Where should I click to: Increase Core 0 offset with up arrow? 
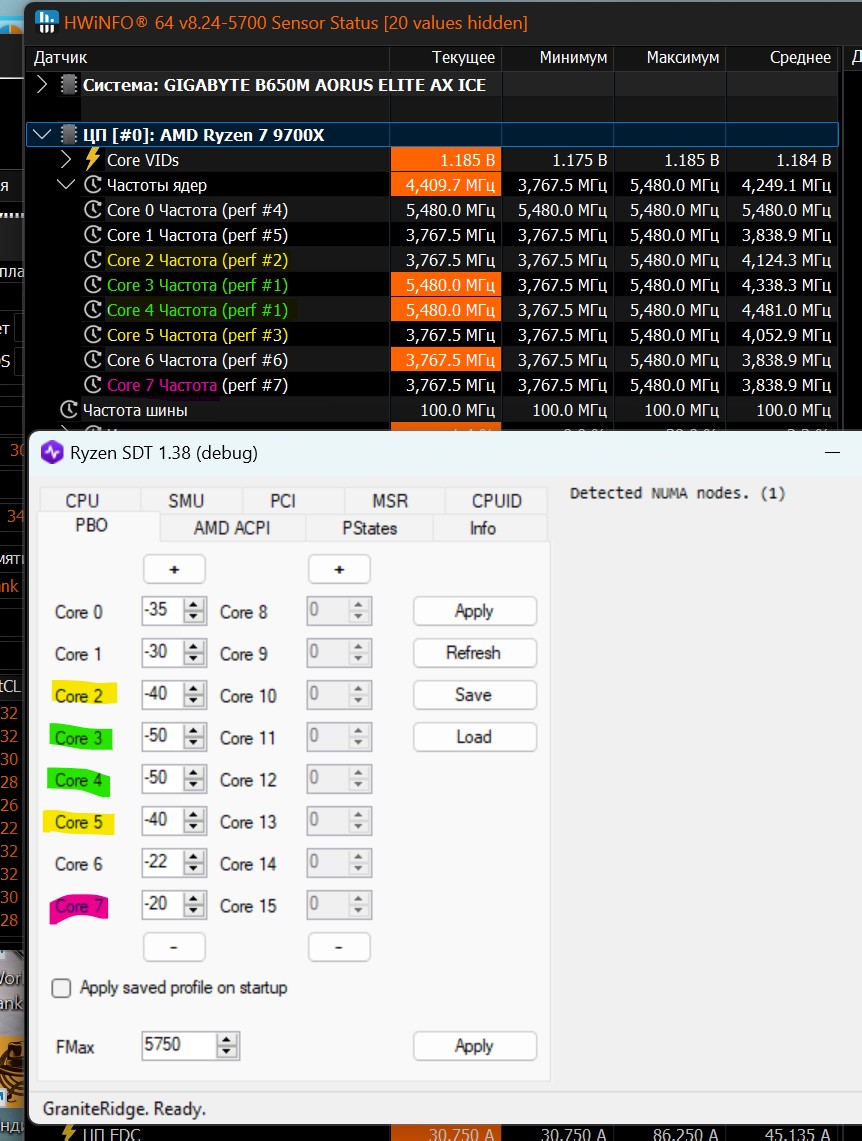point(193,605)
